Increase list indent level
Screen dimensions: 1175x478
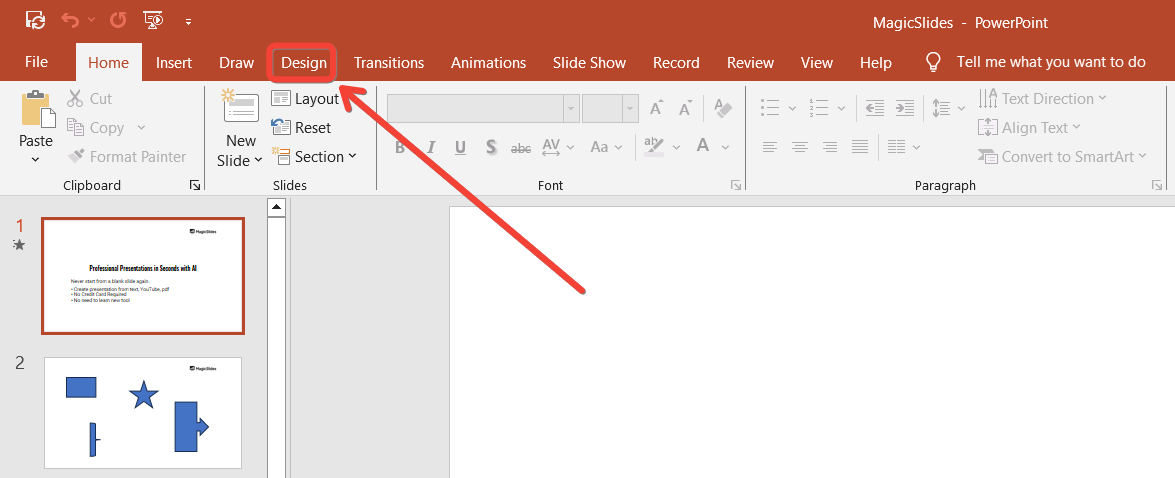(904, 108)
